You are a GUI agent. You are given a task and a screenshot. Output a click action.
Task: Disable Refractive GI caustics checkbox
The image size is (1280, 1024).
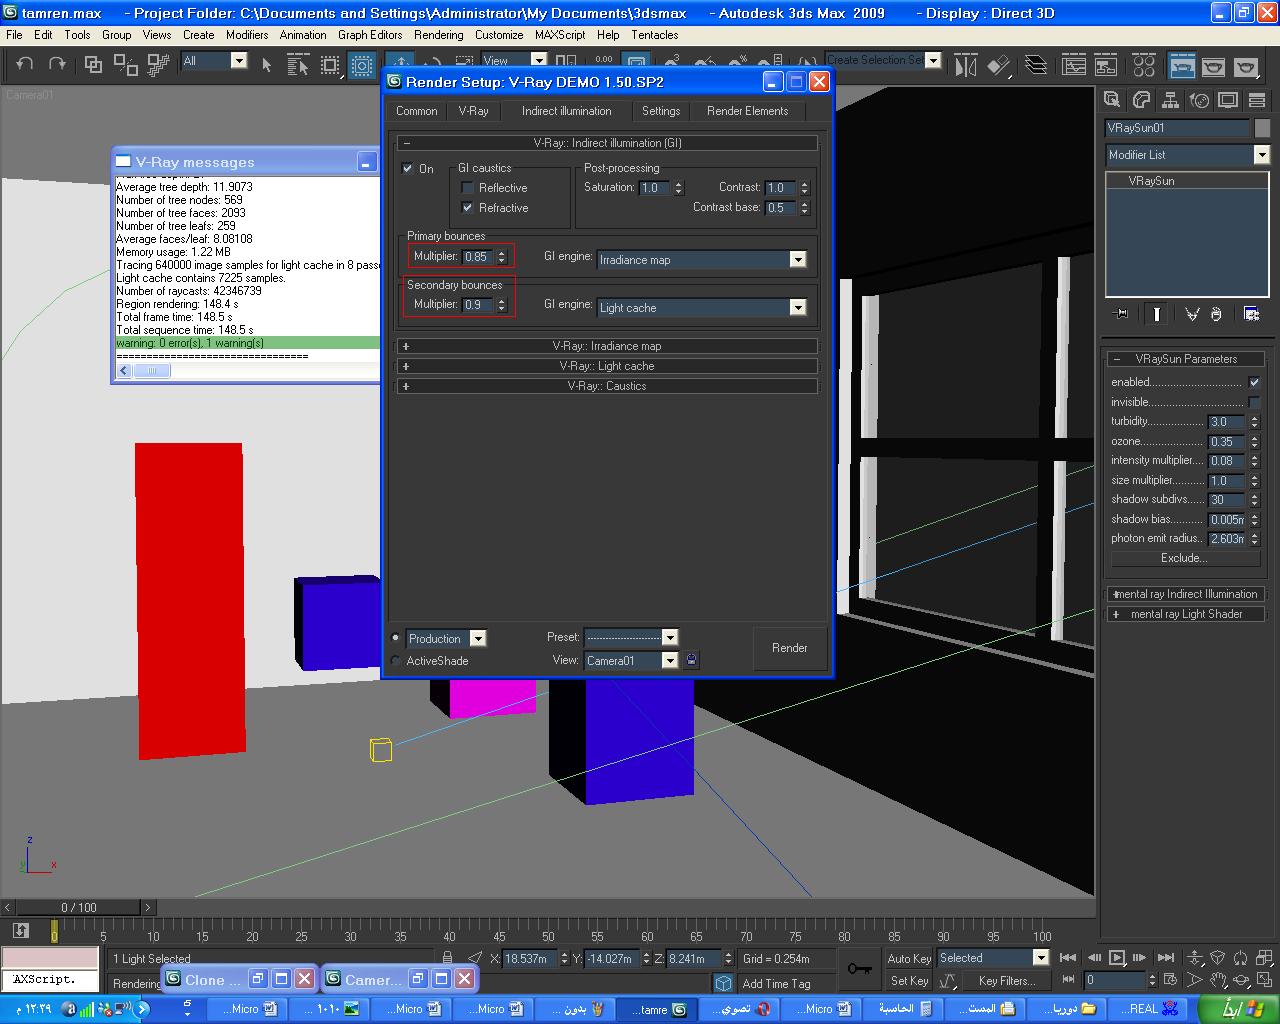click(467, 208)
